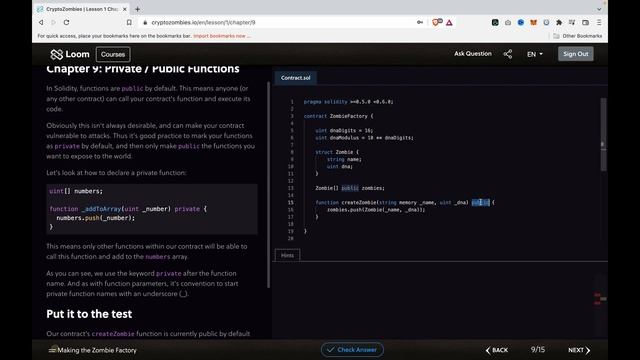The image size is (640, 360).
Task: Click the Making the Zombie Factory title
Action: (x=97, y=350)
